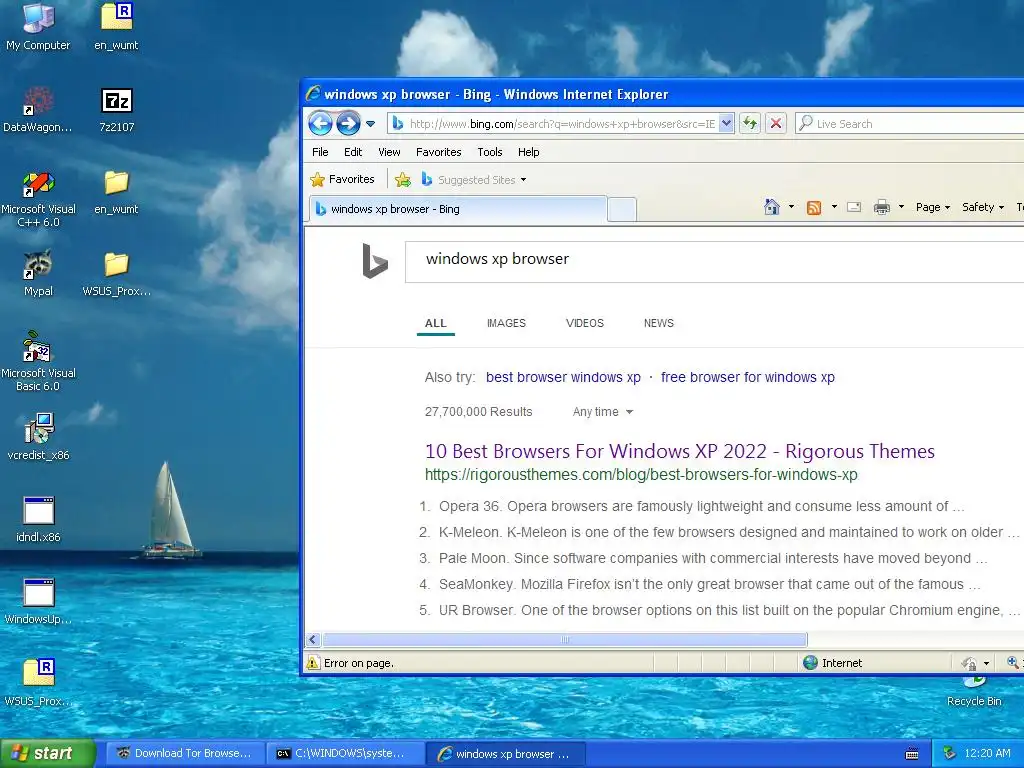Expand the address bar dropdown
The image size is (1024, 768).
click(x=726, y=123)
